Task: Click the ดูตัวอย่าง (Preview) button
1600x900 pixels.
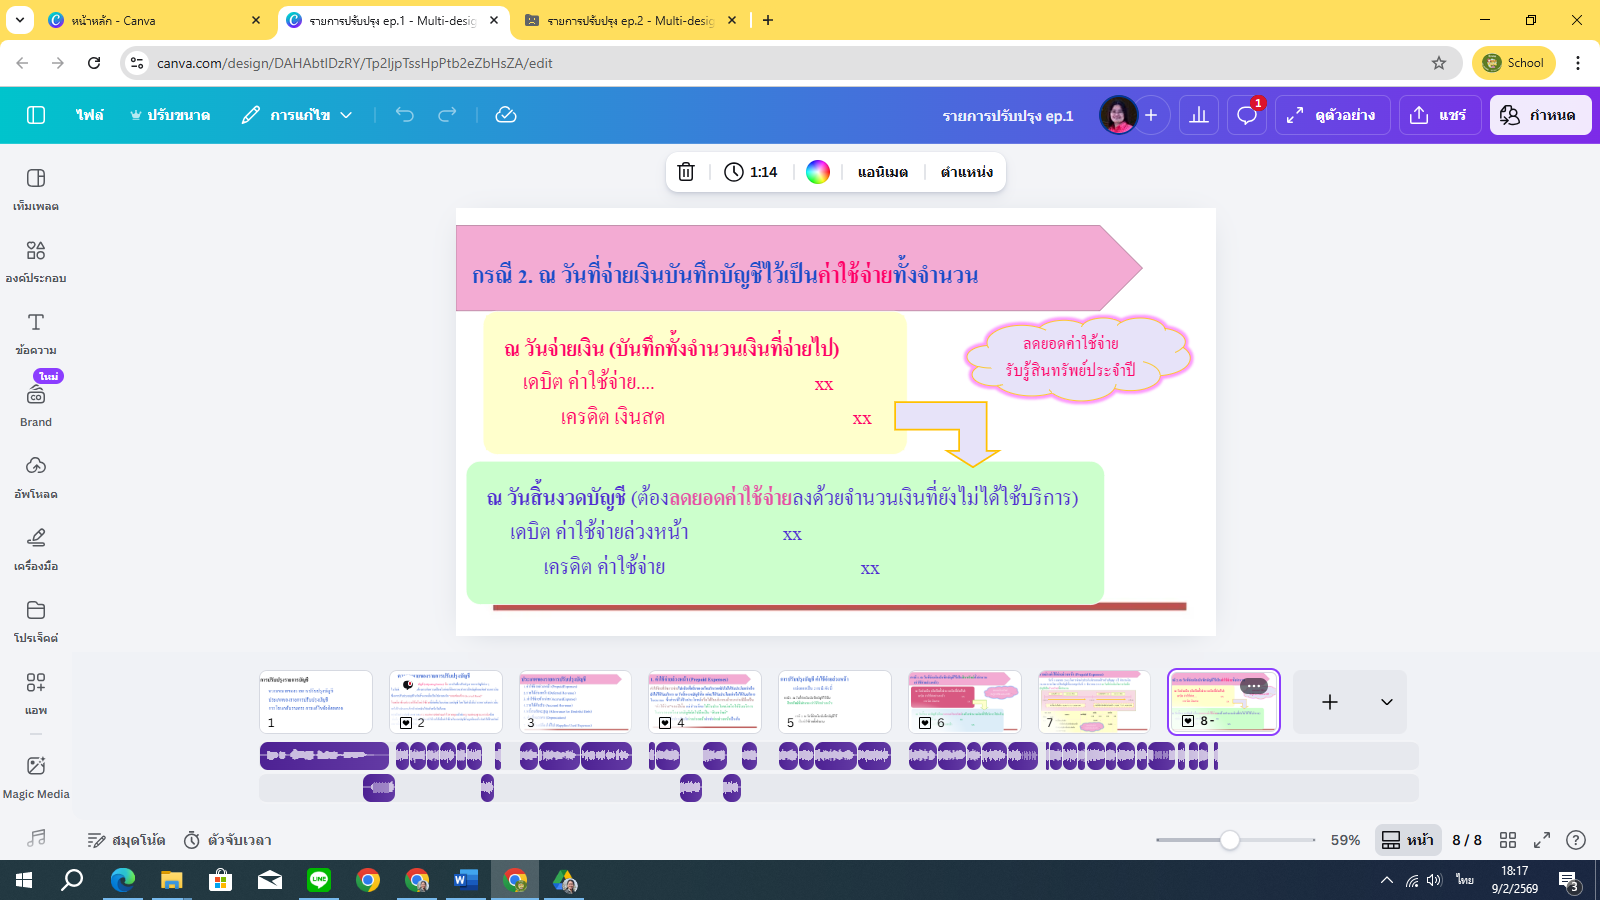Action: [1333, 115]
